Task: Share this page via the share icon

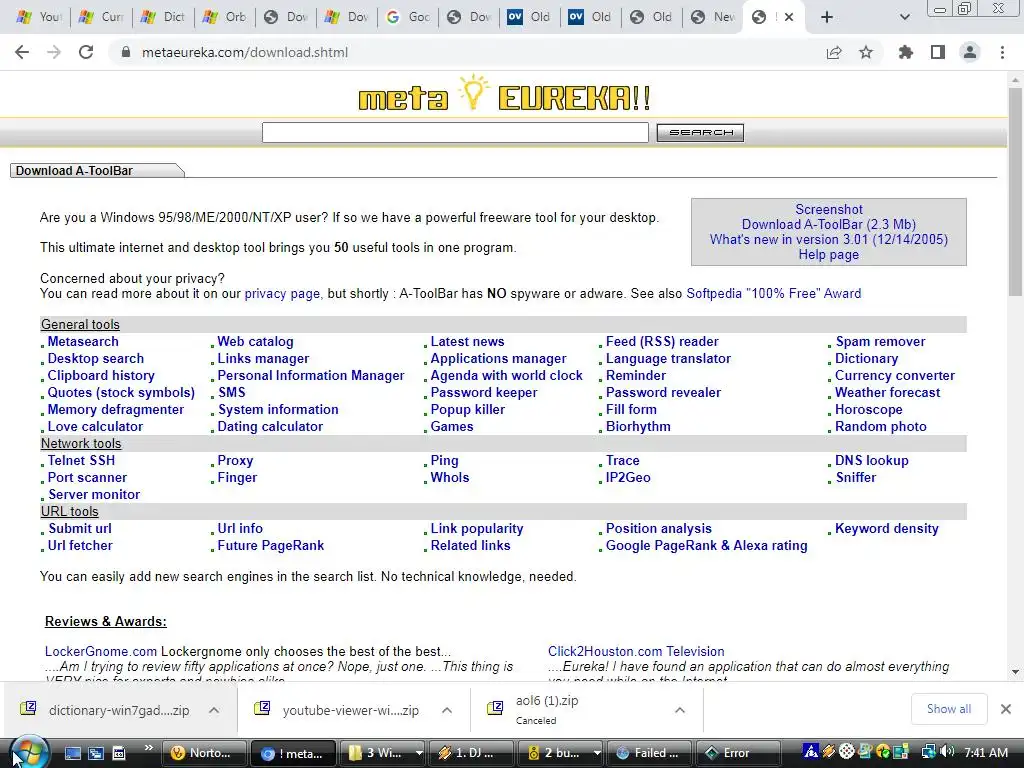Action: click(x=834, y=52)
